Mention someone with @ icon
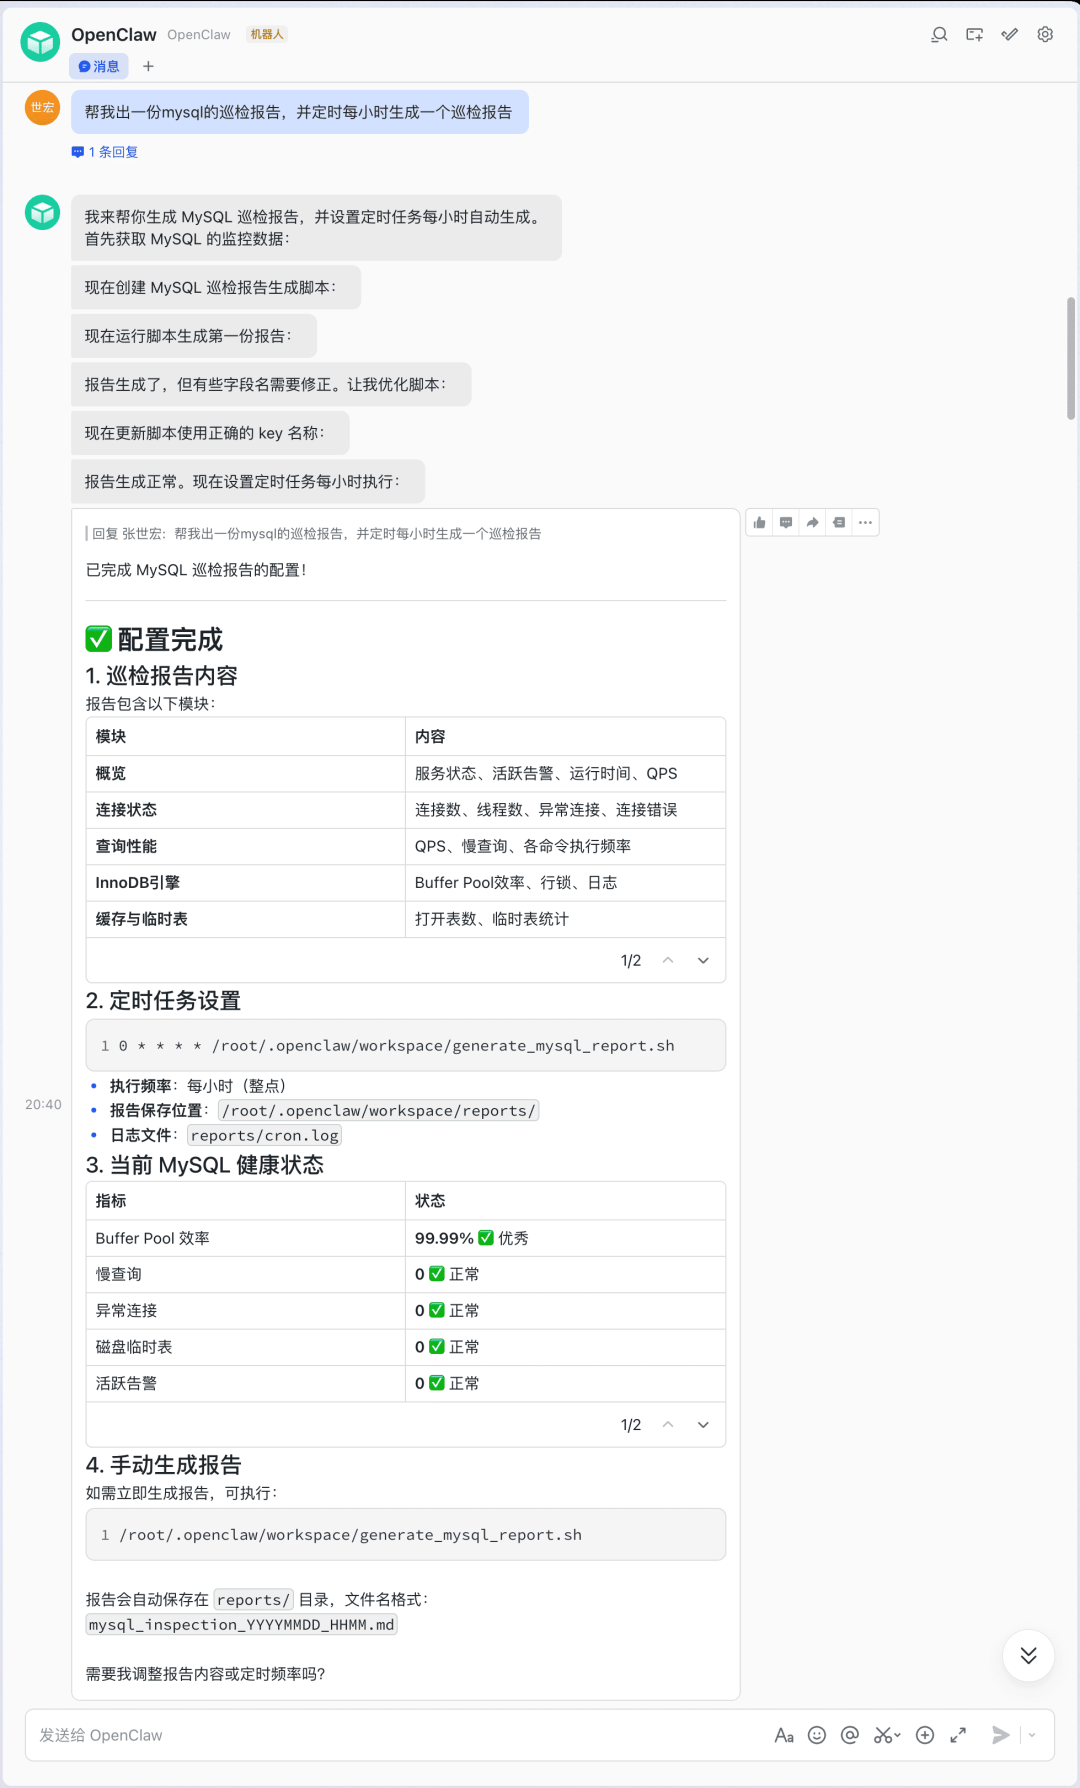Screen dimensions: 1080x1788 pos(850,1735)
